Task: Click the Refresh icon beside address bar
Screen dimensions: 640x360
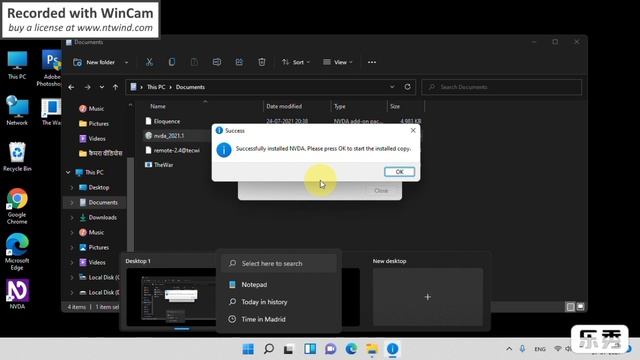Action: (x=407, y=87)
